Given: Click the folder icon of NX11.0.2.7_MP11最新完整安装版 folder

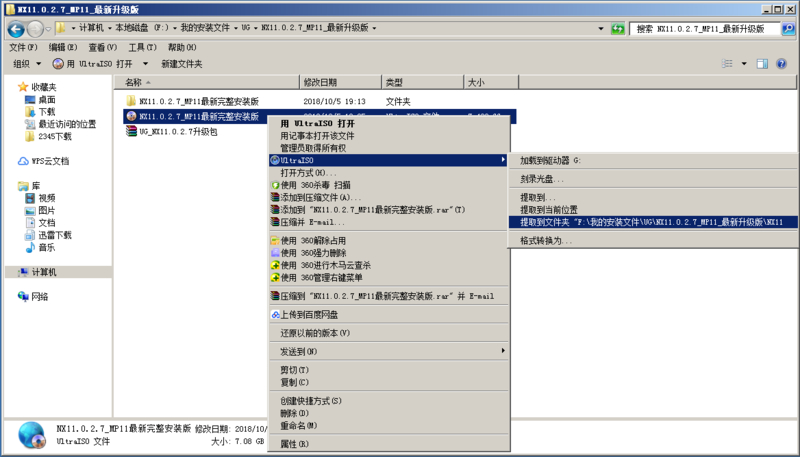Looking at the screenshot, I should tap(131, 101).
